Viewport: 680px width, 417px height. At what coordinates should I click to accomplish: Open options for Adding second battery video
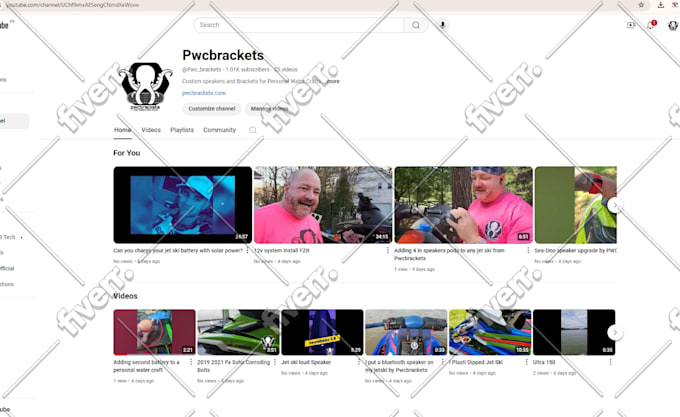(191, 362)
